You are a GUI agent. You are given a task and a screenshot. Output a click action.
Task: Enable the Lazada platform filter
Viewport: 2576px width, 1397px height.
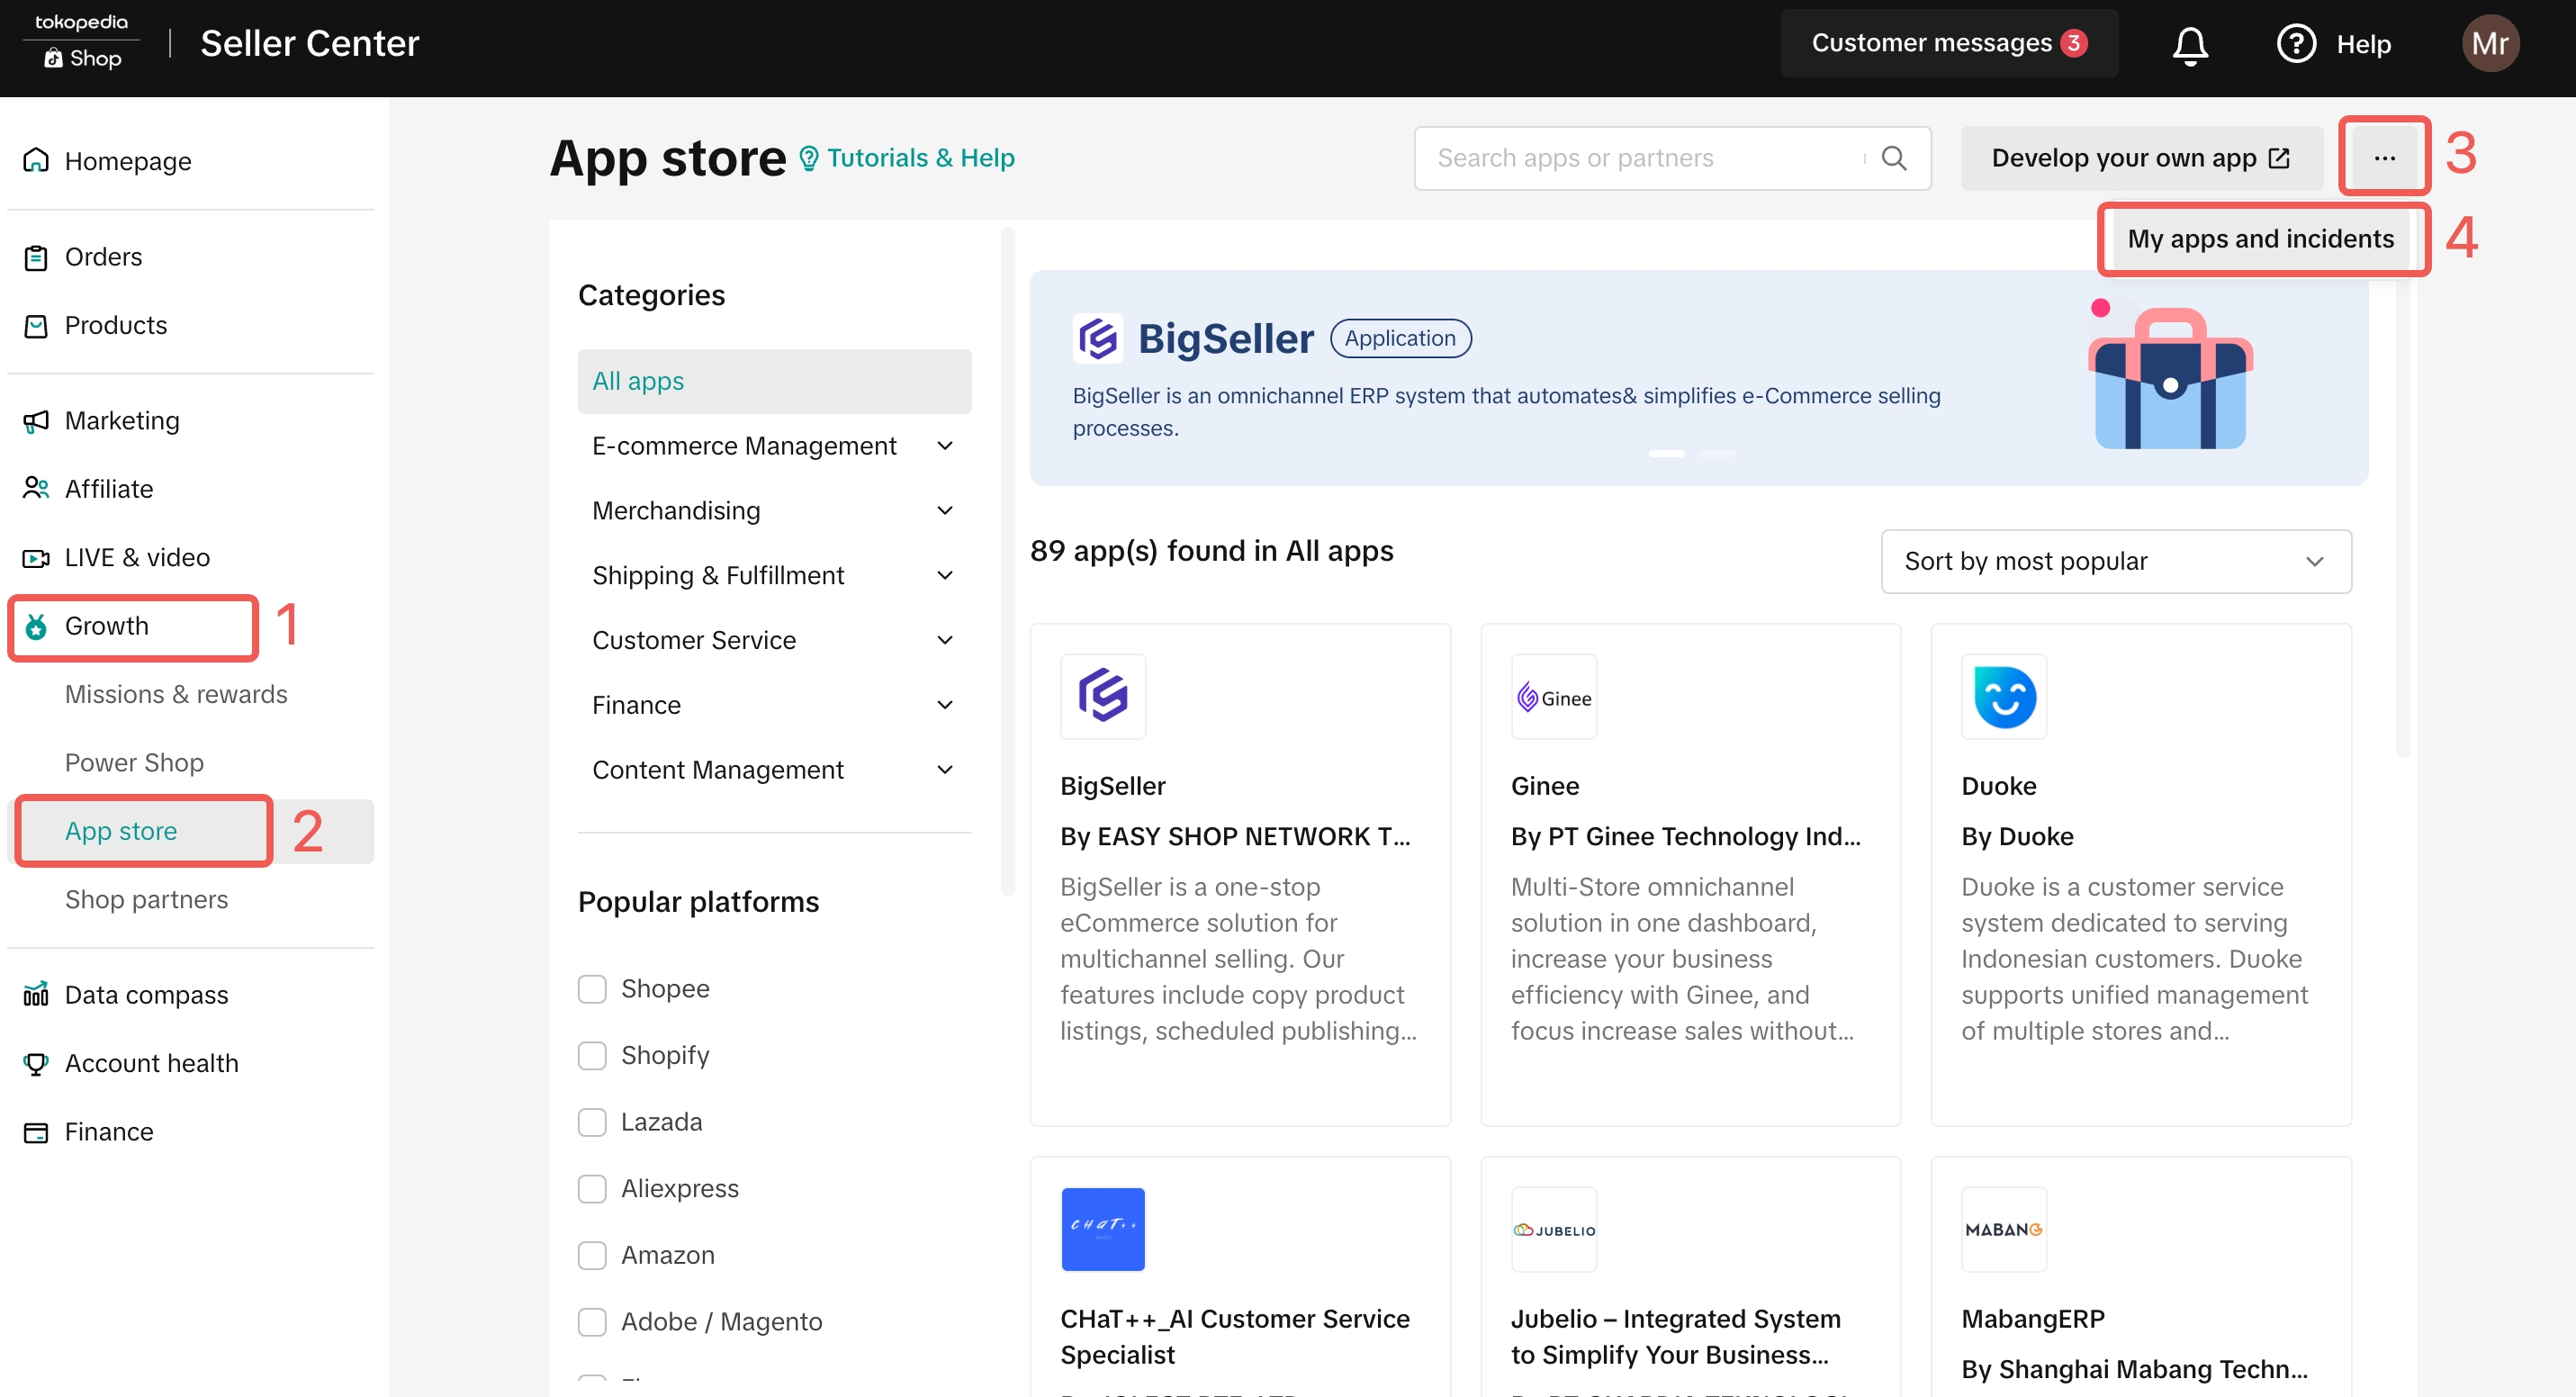pyautogui.click(x=592, y=1122)
